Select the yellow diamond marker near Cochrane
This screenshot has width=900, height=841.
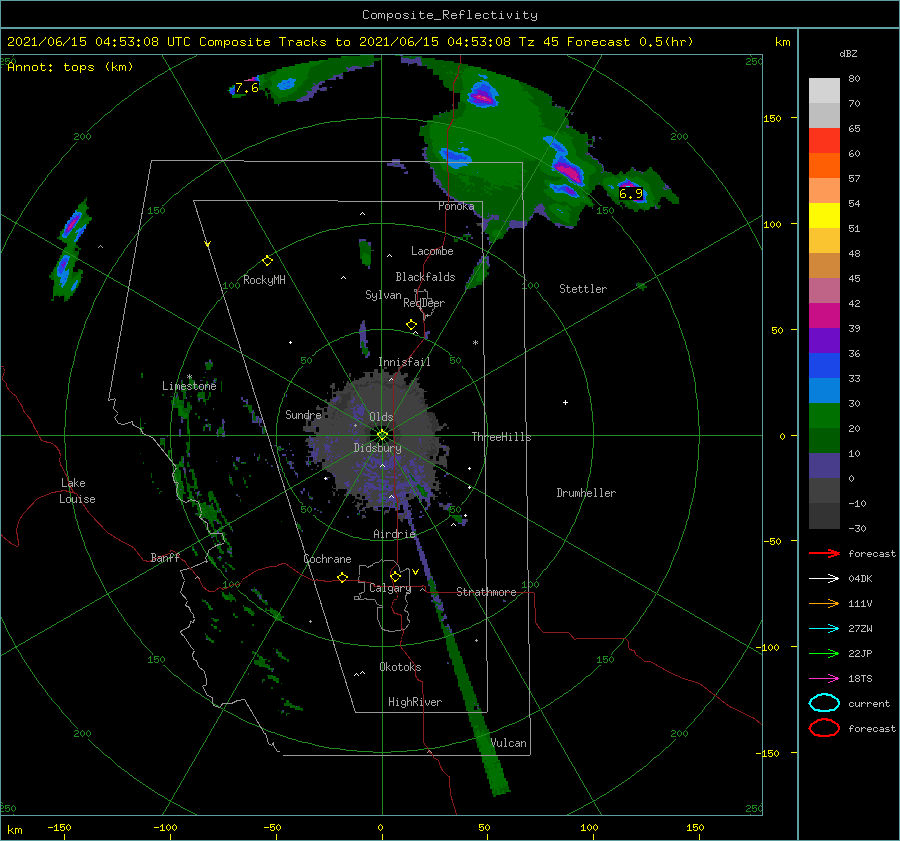[343, 577]
